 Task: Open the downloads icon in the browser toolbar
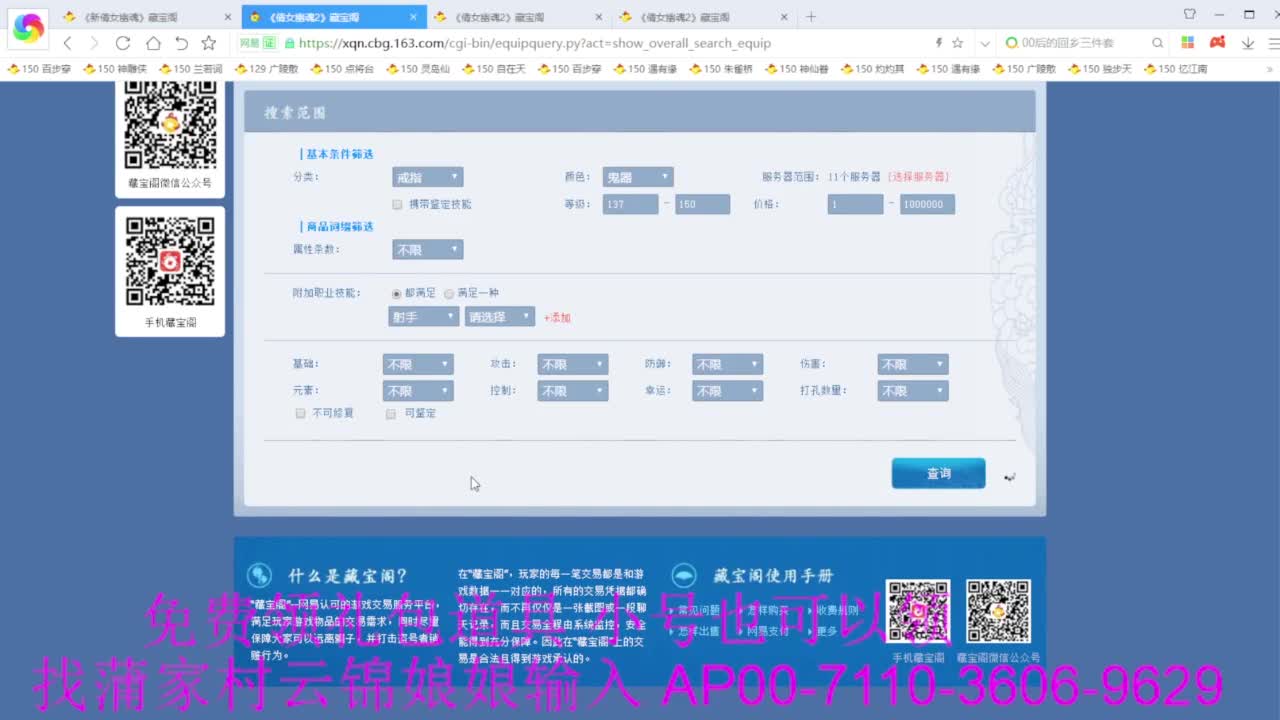pyautogui.click(x=1246, y=43)
